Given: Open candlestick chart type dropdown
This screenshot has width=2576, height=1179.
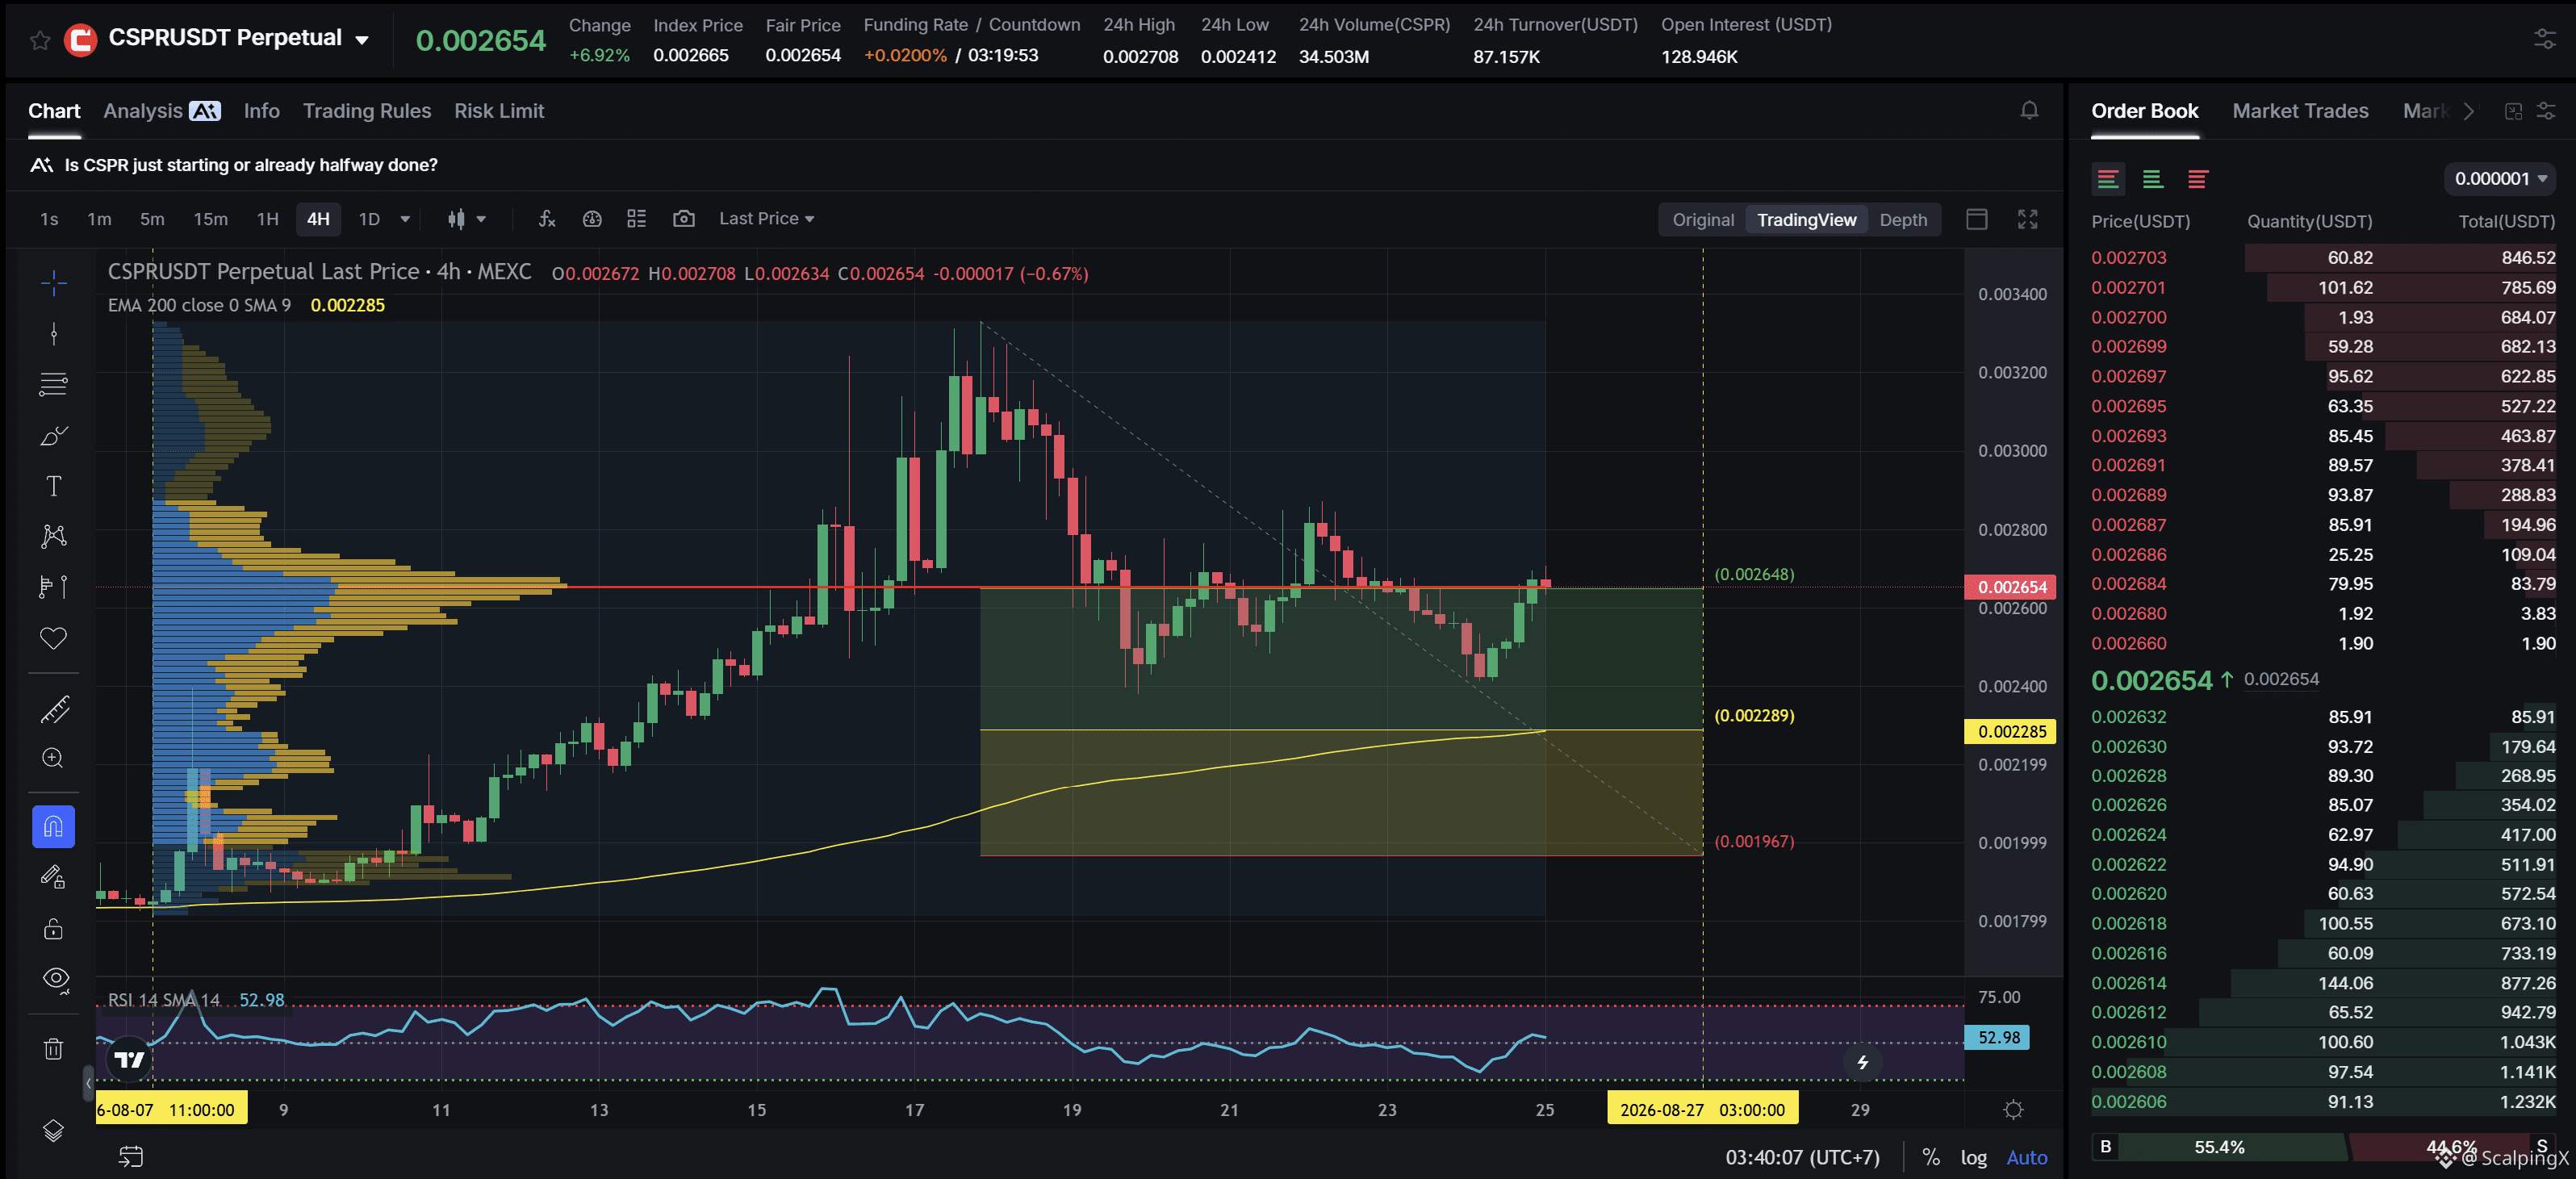Looking at the screenshot, I should tap(466, 219).
